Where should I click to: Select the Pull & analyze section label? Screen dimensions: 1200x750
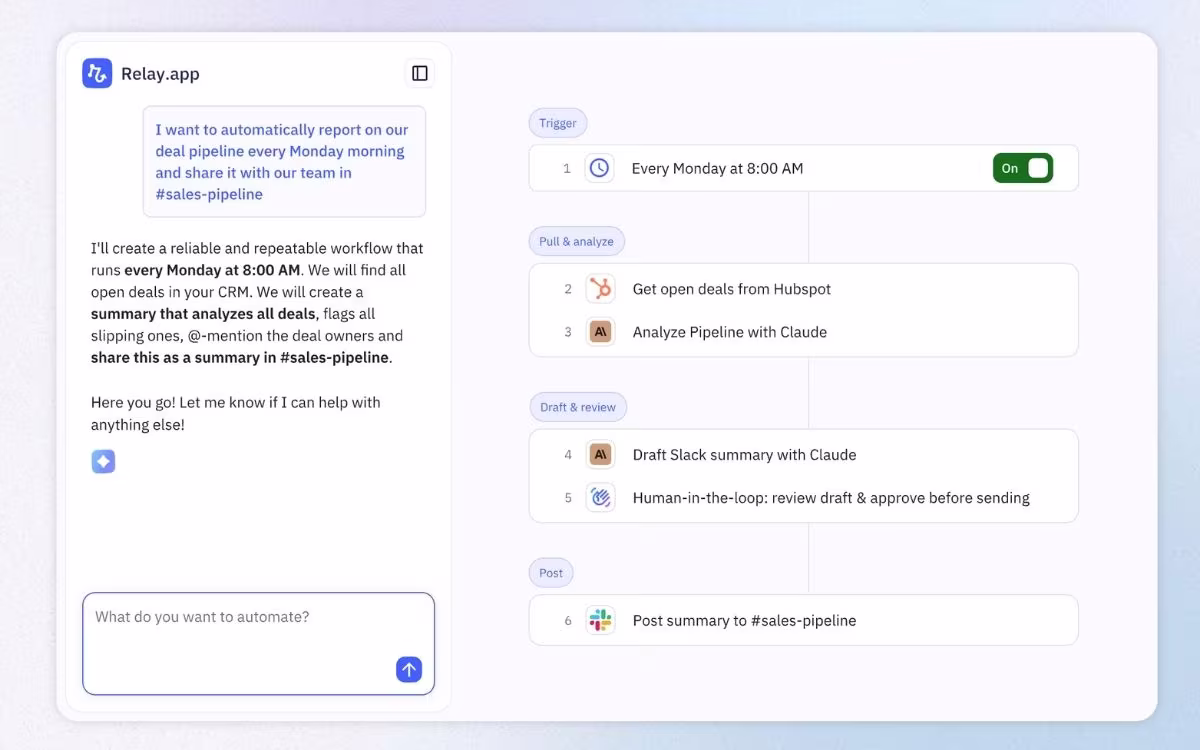(577, 241)
